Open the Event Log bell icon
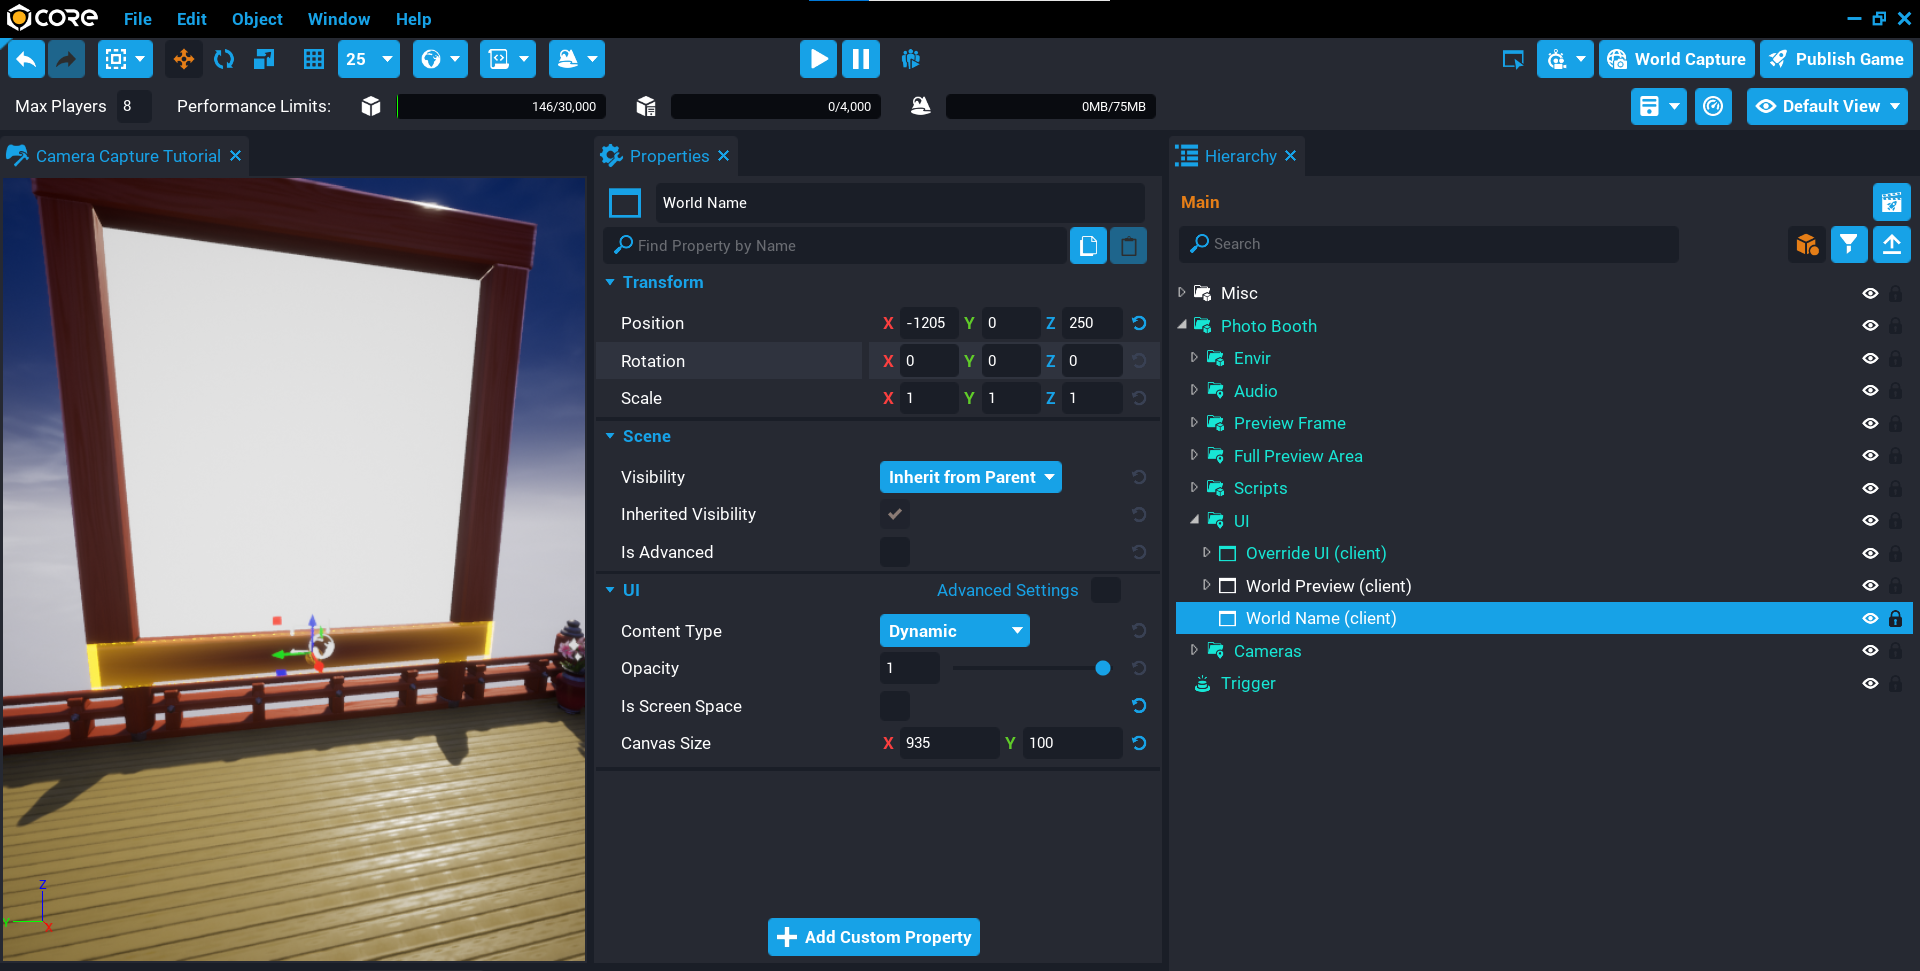Screen dimensions: 1920x971 (920, 106)
